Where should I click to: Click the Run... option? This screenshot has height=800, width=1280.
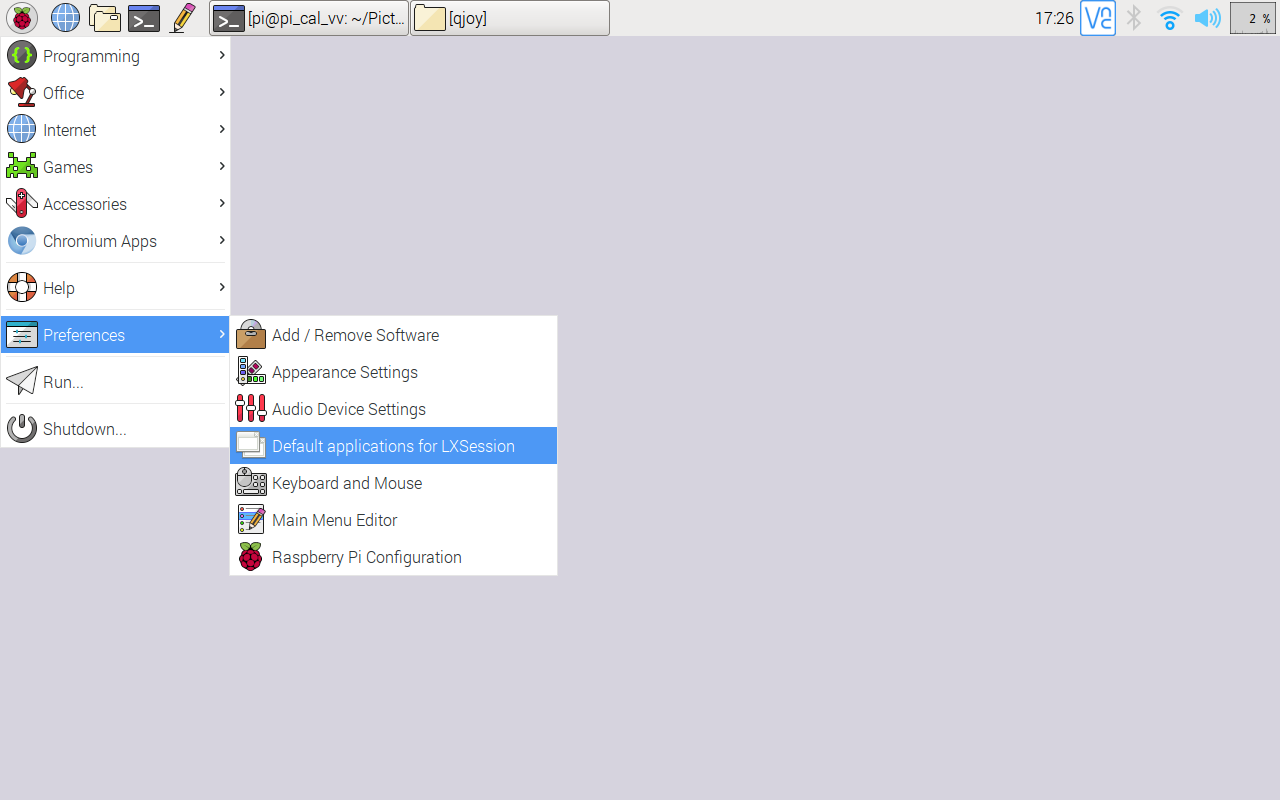click(x=62, y=381)
